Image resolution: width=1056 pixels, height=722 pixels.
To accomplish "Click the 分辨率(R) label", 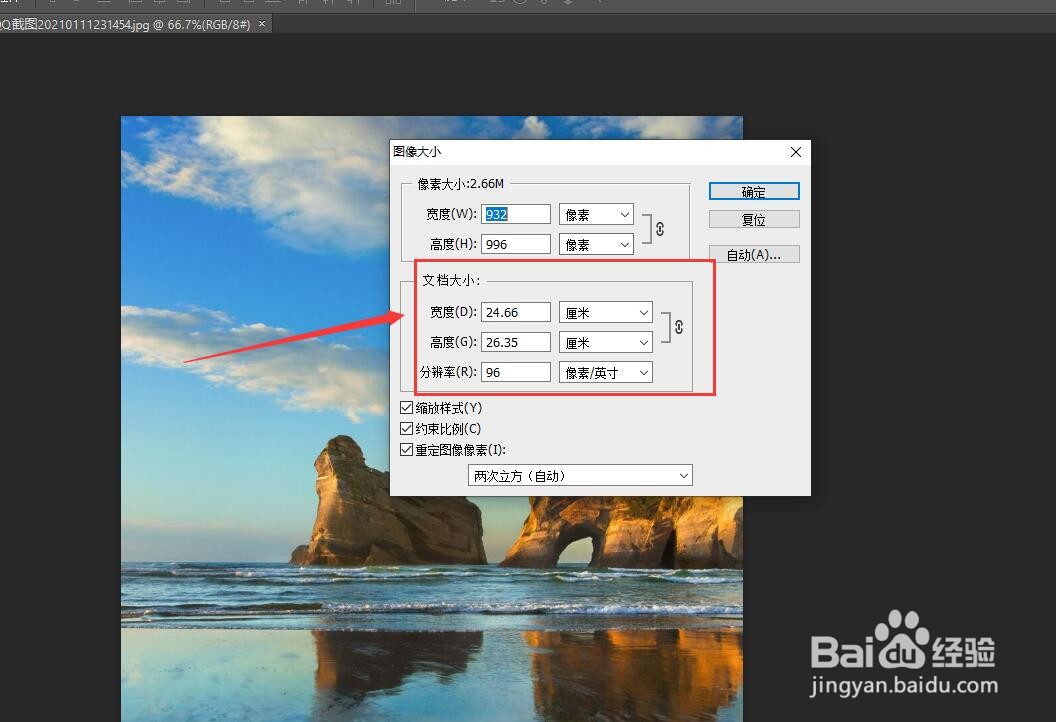I will pos(448,372).
